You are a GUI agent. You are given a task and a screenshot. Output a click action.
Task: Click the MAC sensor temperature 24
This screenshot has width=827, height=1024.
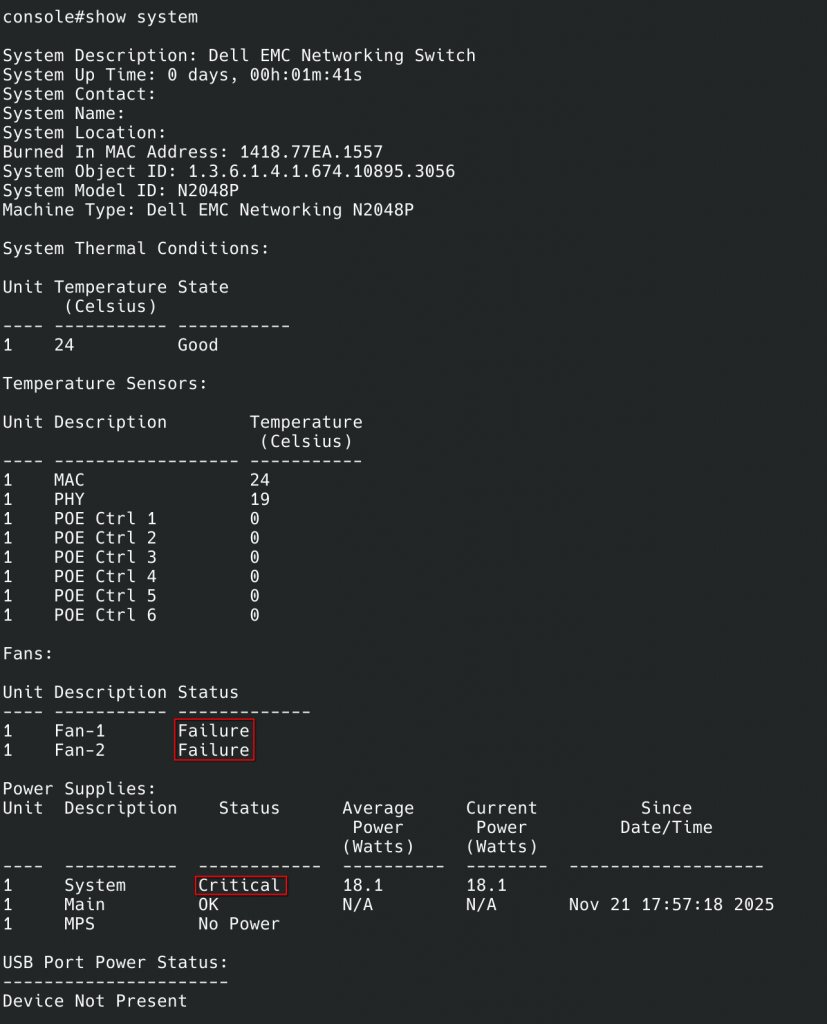[x=260, y=480]
